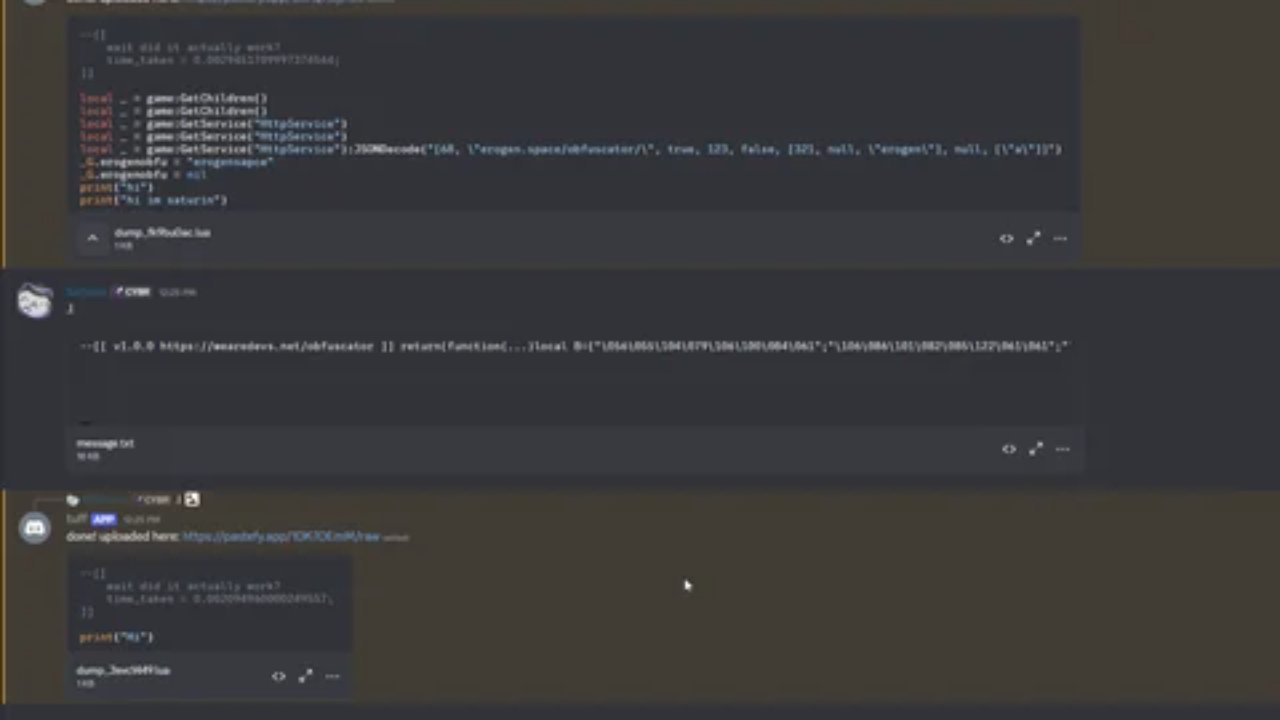Collapse the dump_NRbuOac.lua code preview
This screenshot has height=720, width=1280.
click(91, 237)
